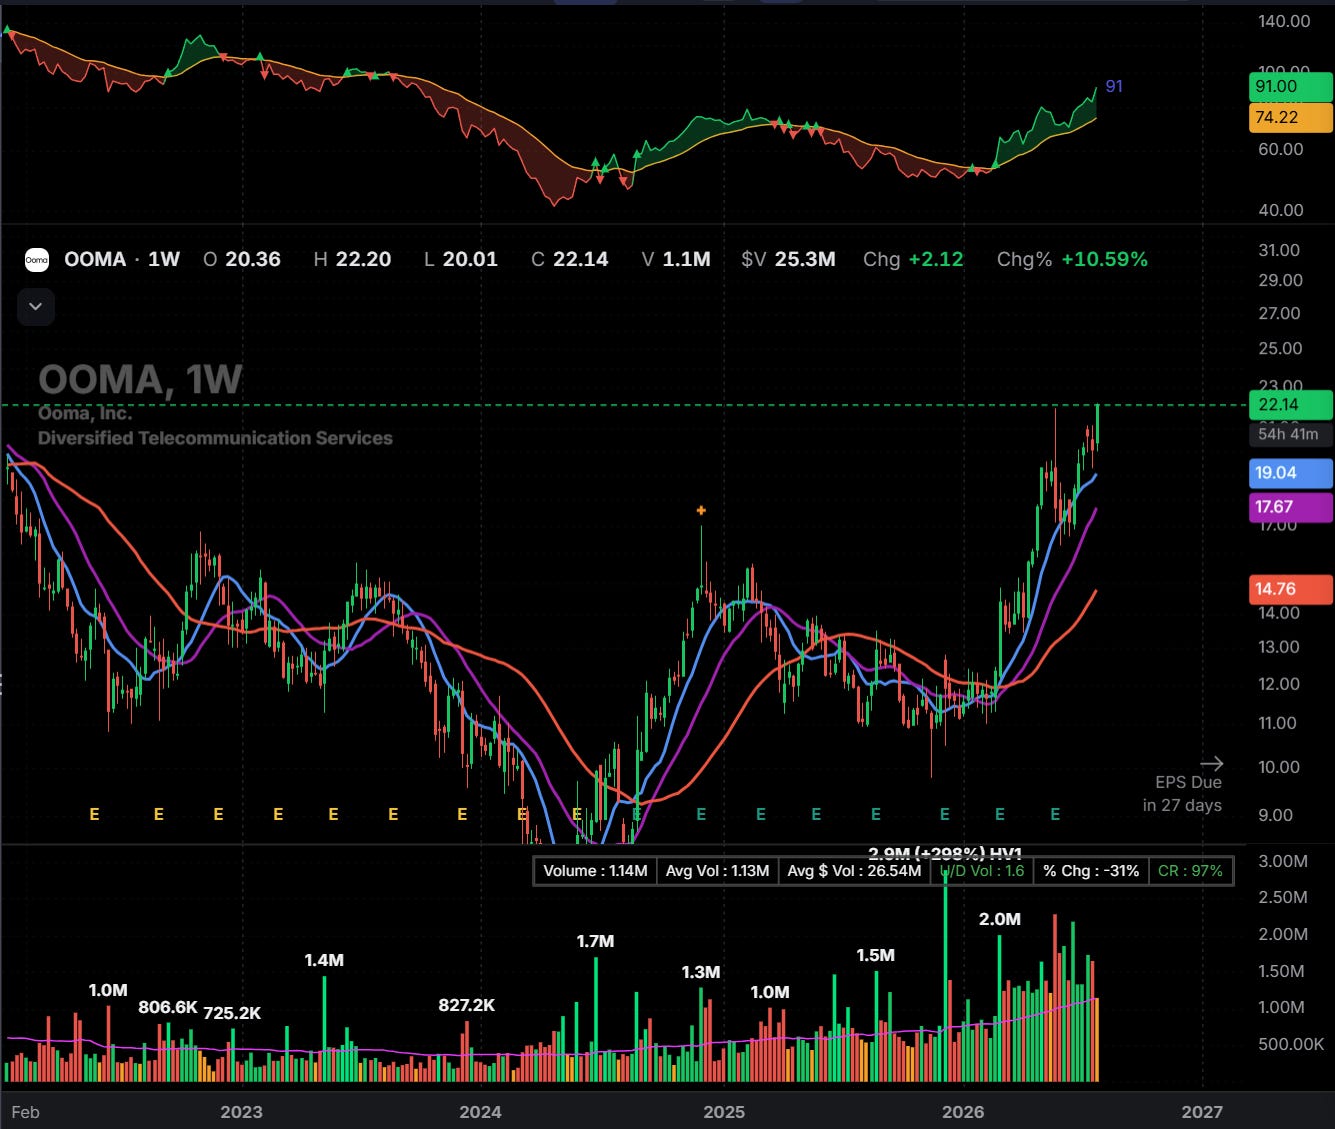
Task: Click the CR : 97% stat box
Action: (1190, 871)
